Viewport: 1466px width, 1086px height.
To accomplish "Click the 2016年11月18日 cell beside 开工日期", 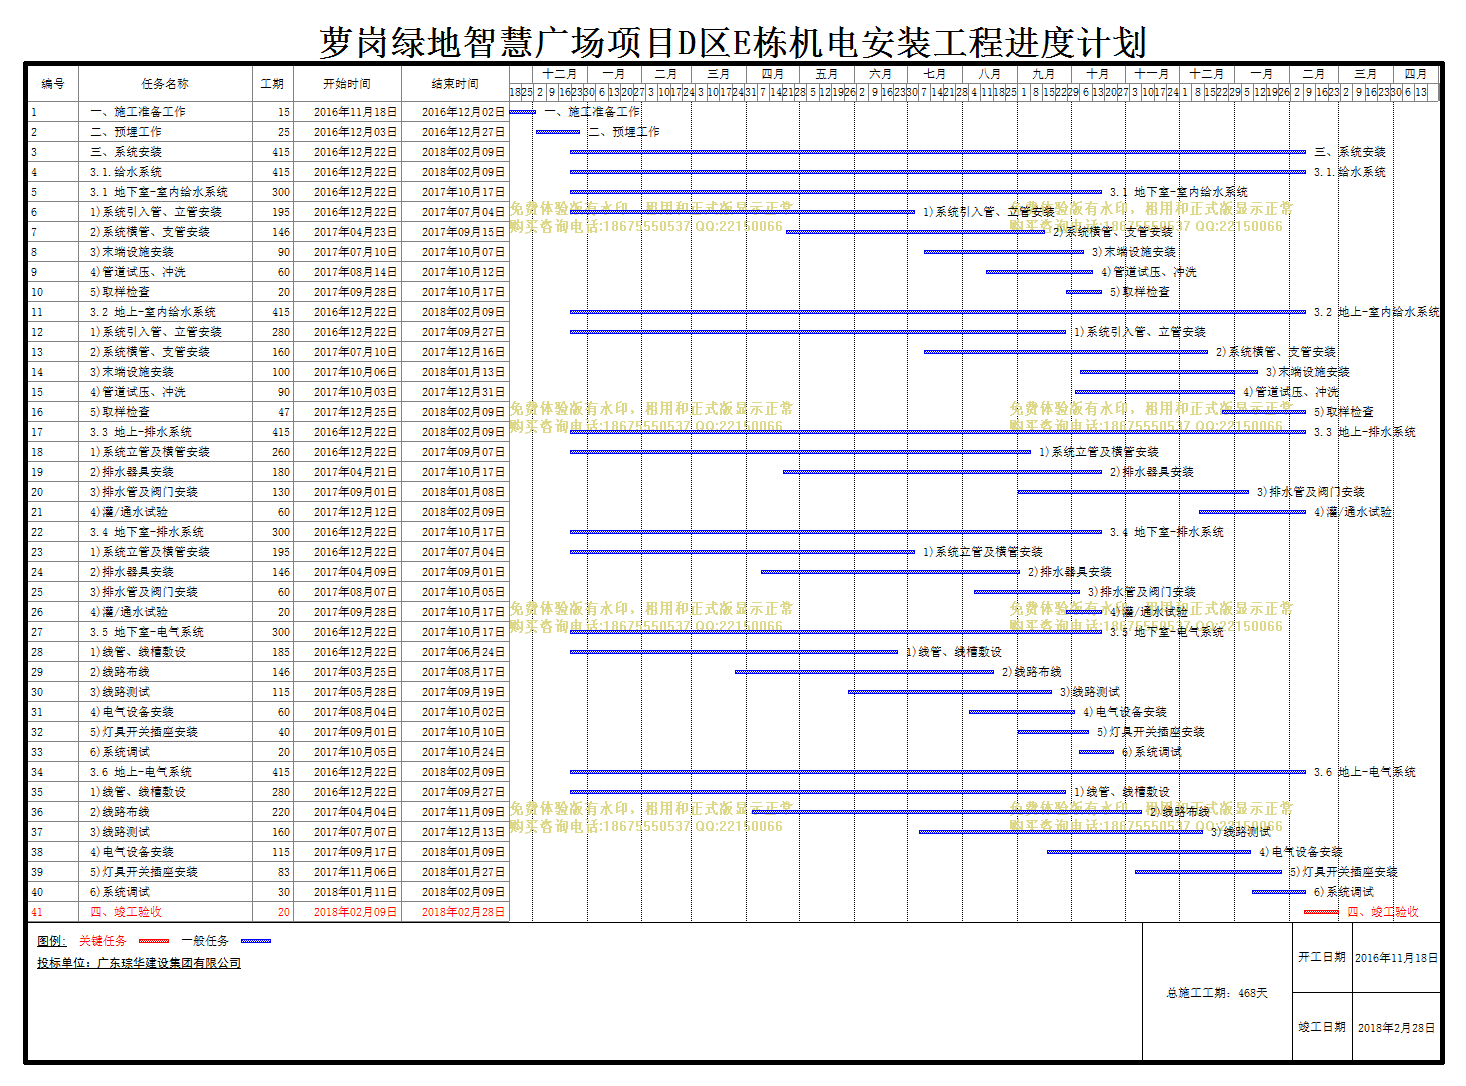I will point(1396,958).
